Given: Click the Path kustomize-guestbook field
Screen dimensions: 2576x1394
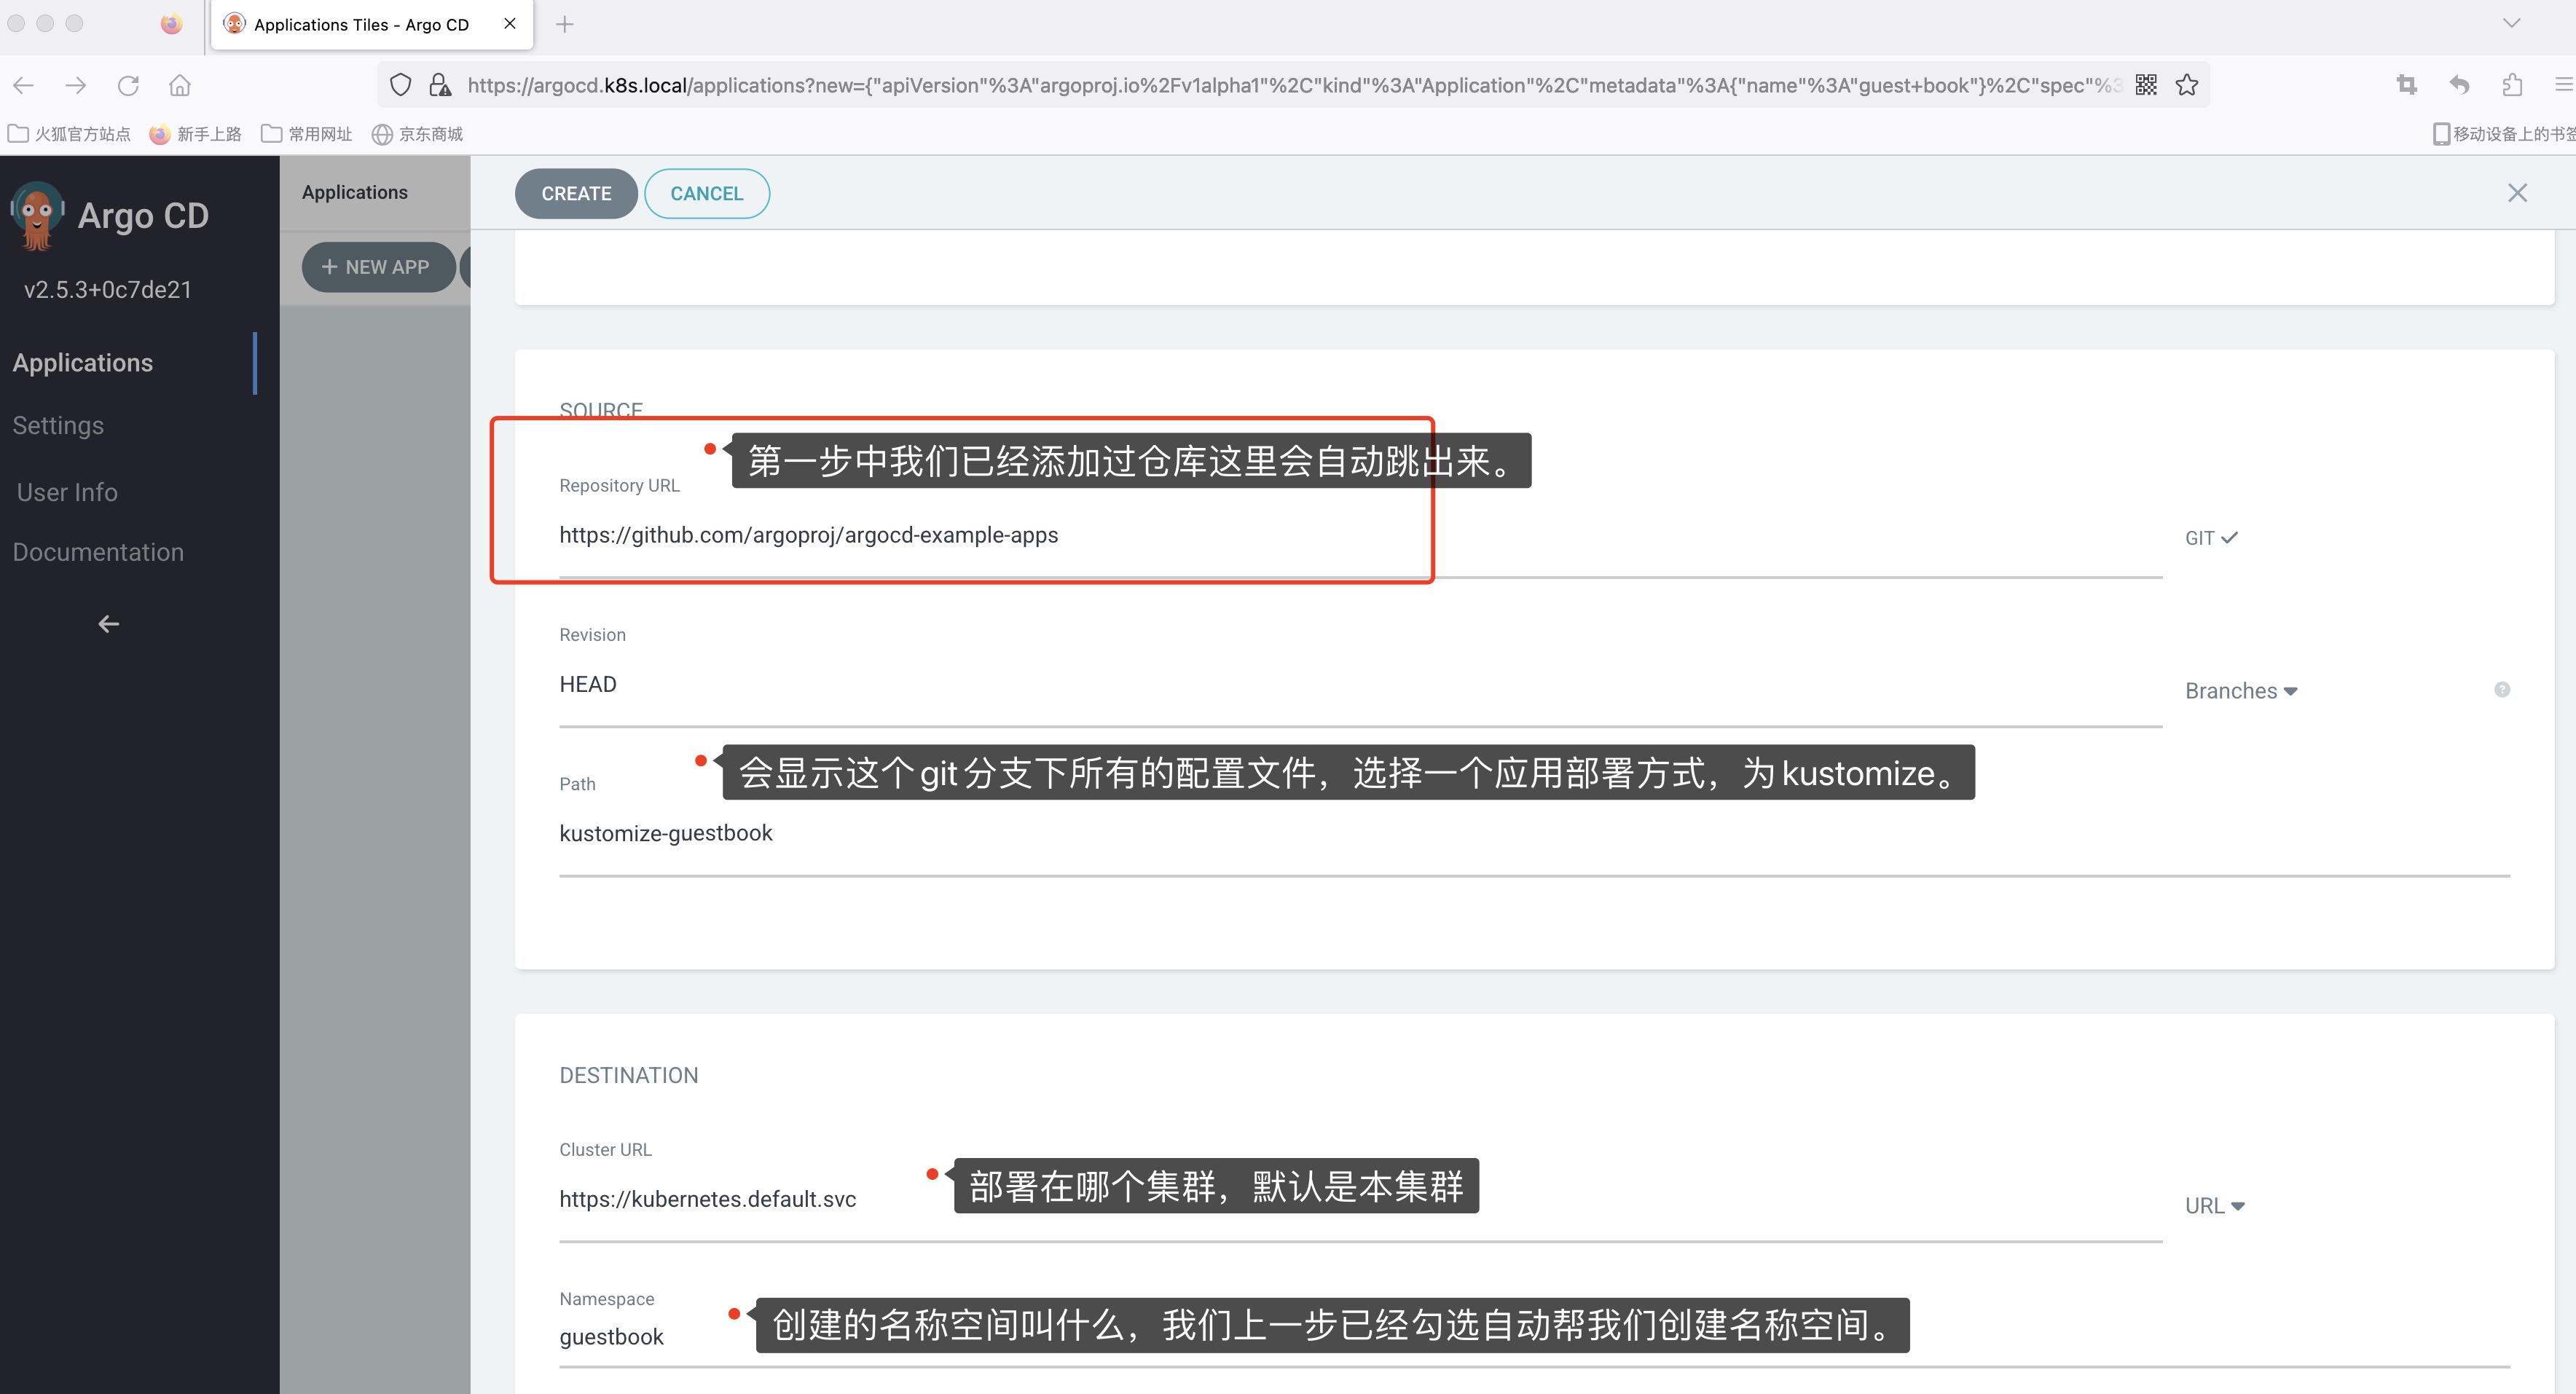Looking at the screenshot, I should tap(1534, 834).
